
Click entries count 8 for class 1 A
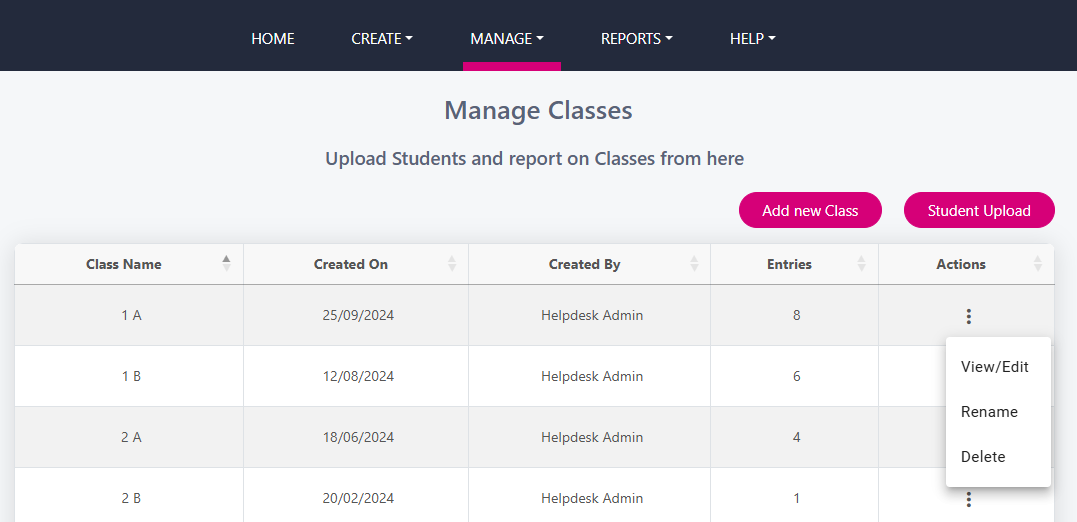tap(796, 316)
